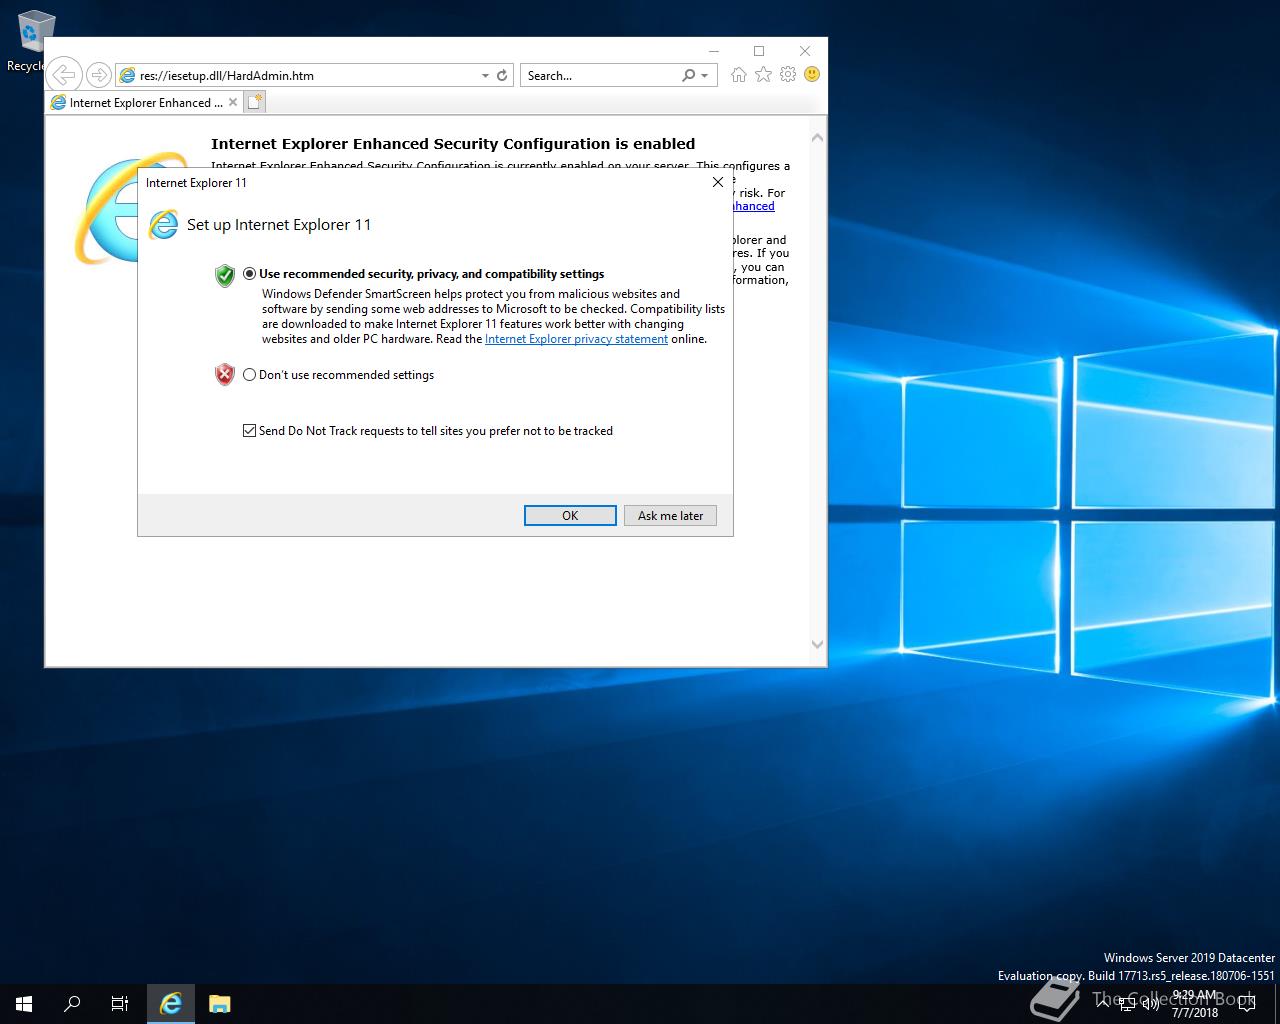
Task: Click the IE logo in the setup dialog header
Action: click(163, 225)
